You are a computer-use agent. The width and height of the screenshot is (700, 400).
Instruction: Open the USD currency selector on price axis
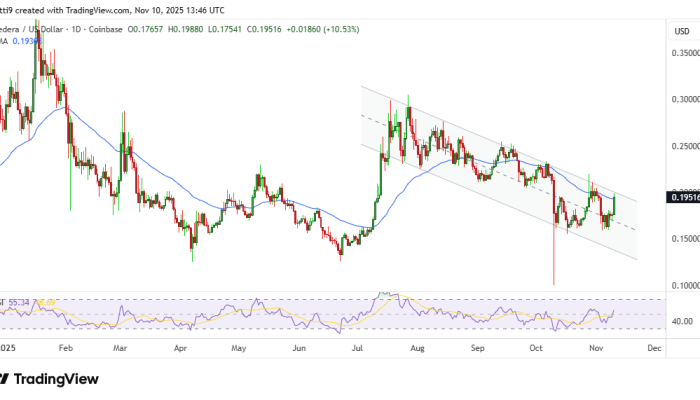click(x=682, y=30)
